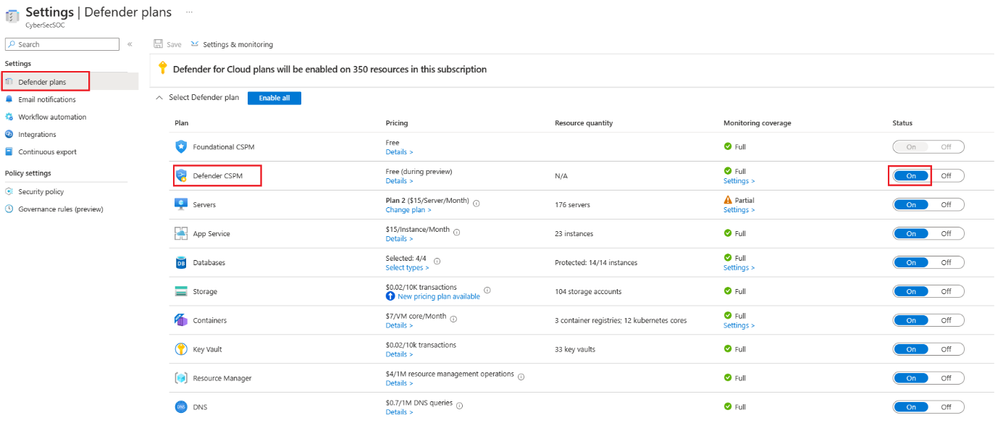Open Settings link for Containers coverage
Screen dimensions: 998x426
click(739, 325)
